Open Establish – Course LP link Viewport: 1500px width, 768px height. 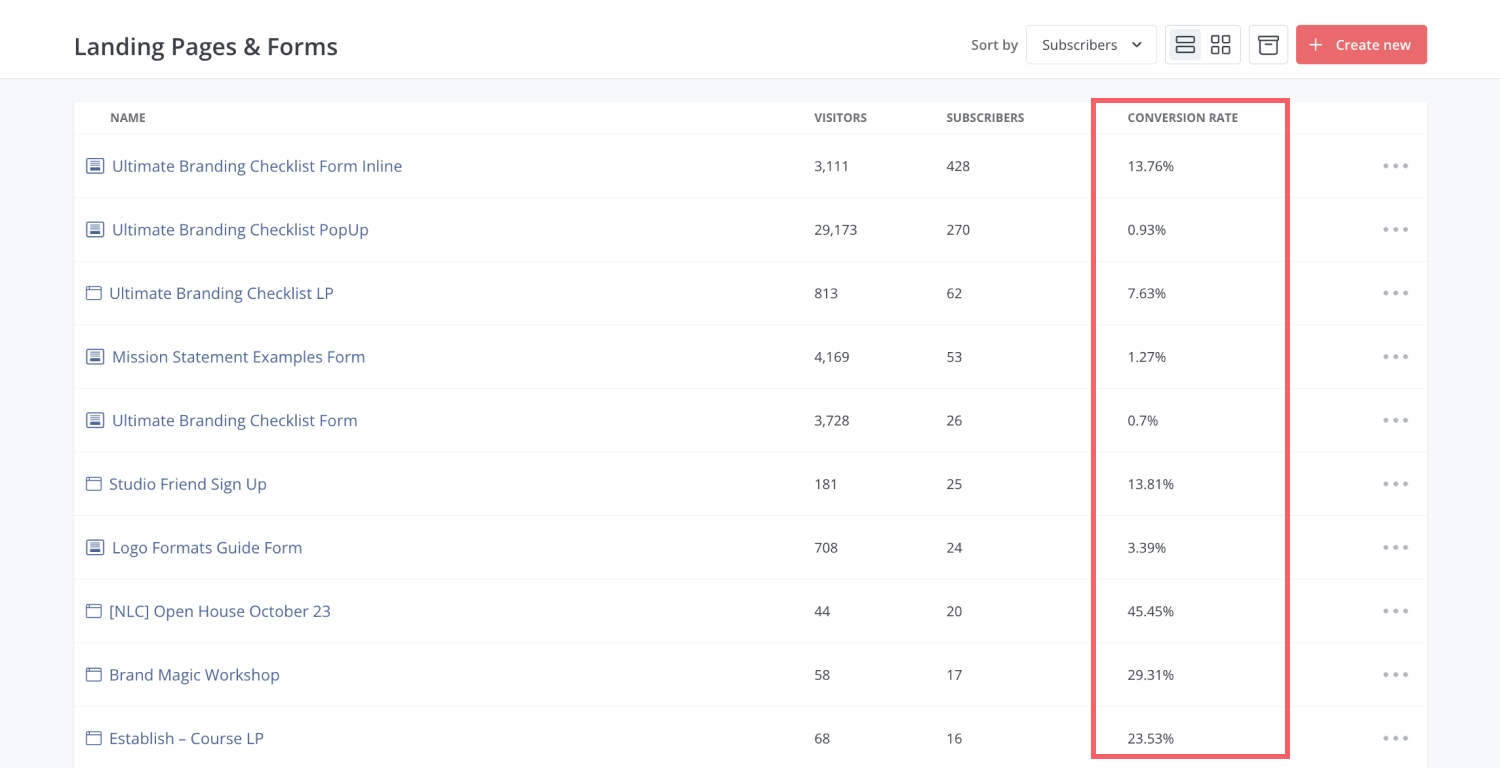(186, 739)
